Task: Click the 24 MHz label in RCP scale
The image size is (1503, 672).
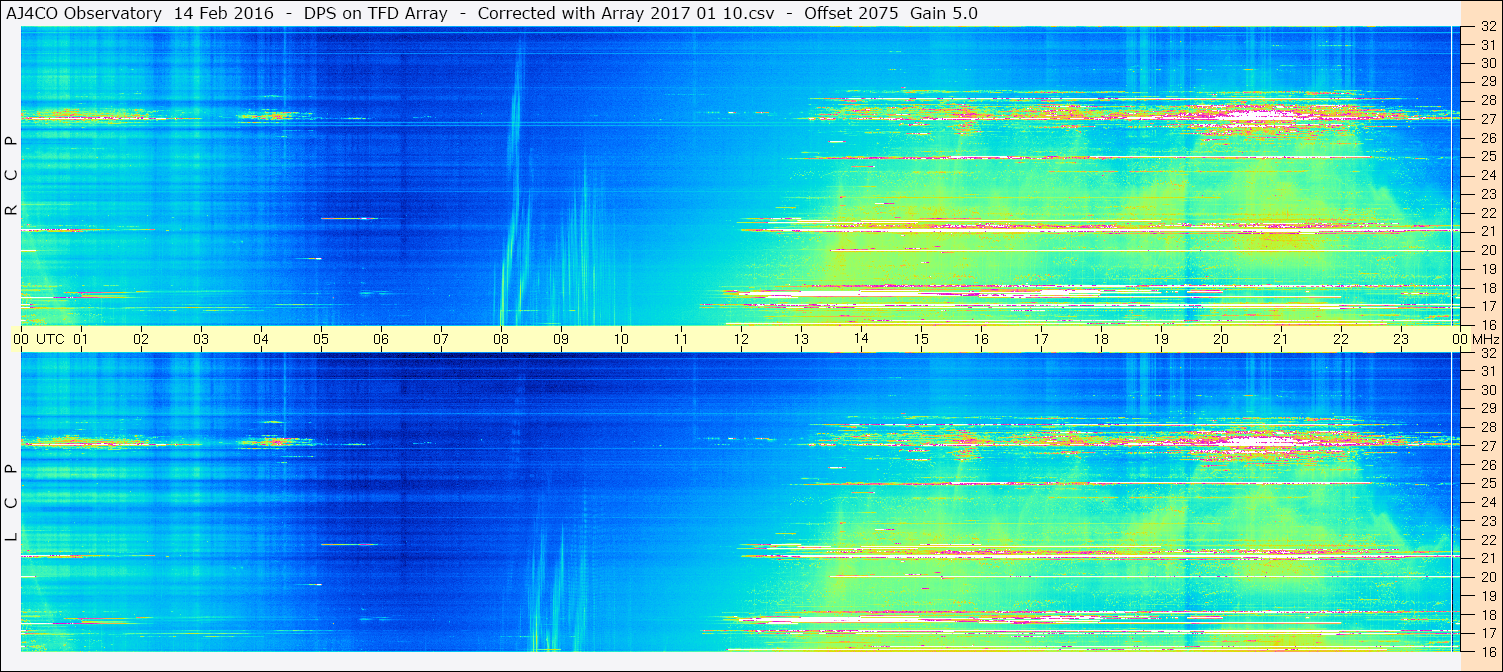Action: pos(1487,175)
